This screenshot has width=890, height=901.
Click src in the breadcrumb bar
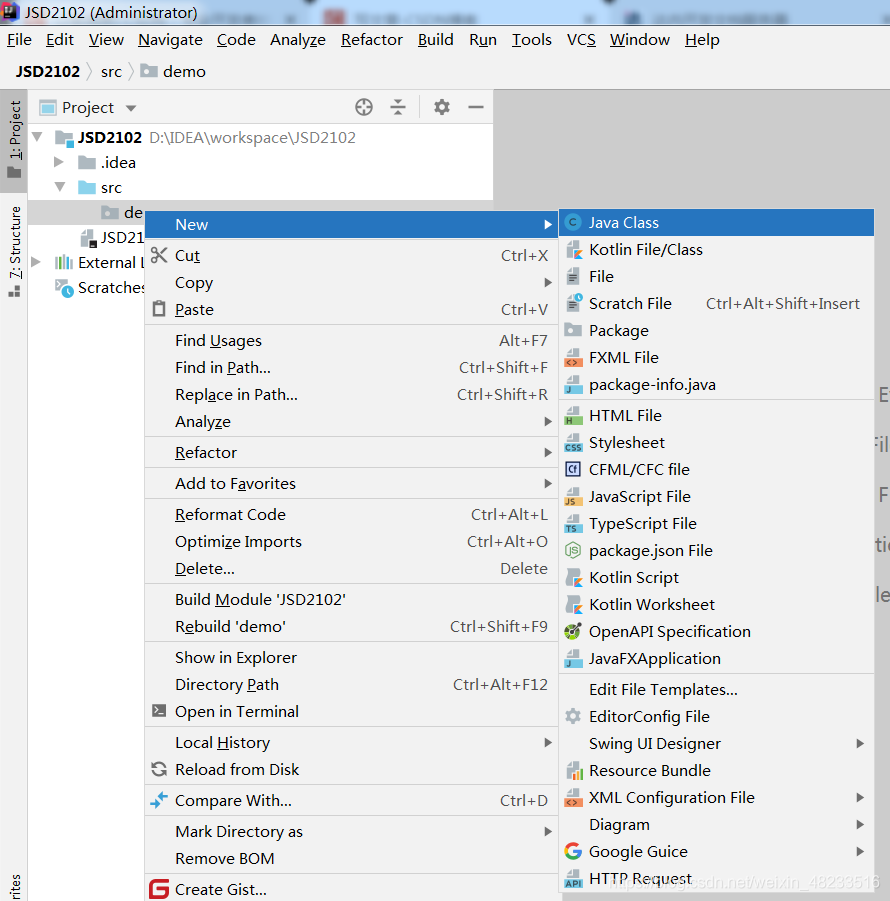(x=111, y=72)
